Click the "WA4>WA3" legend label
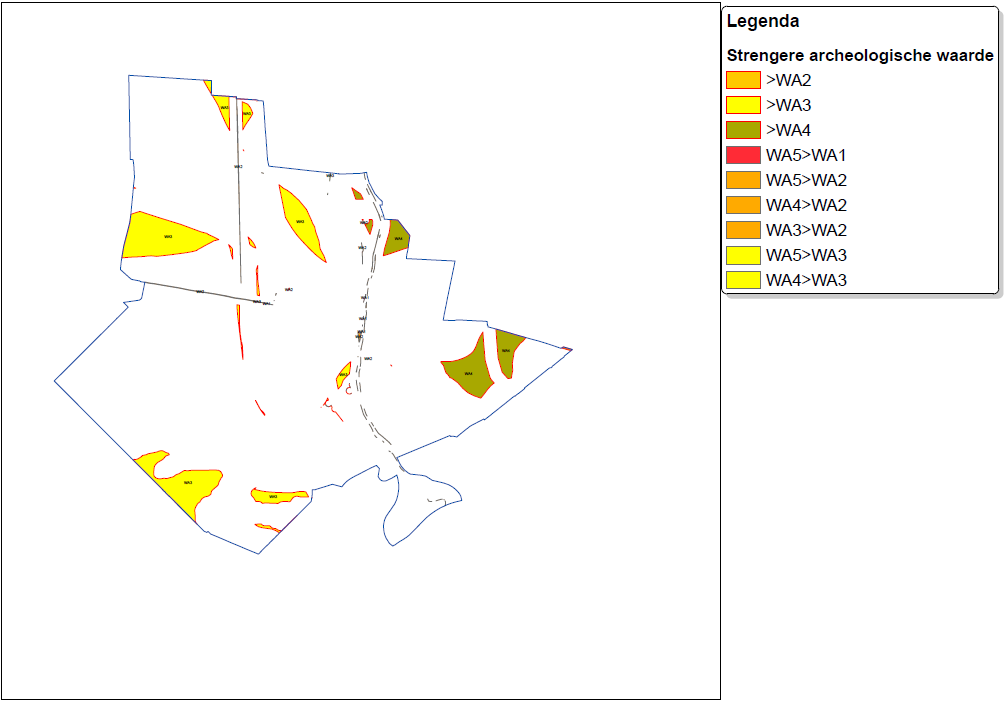 click(x=806, y=280)
